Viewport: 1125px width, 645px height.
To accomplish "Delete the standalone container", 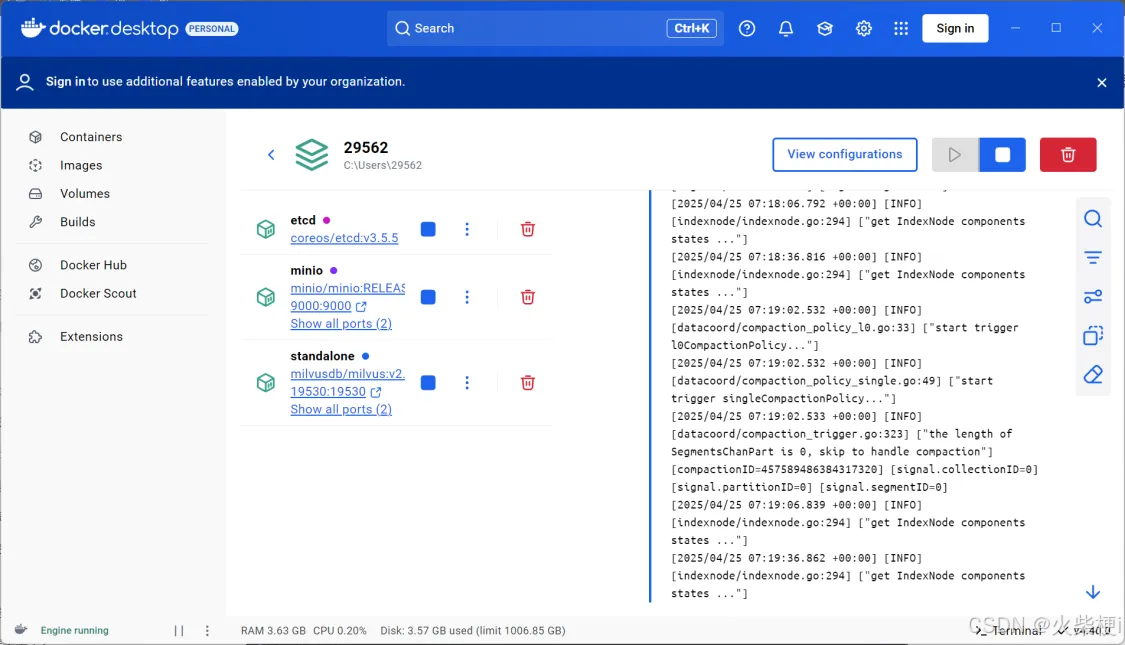I will click(x=527, y=382).
